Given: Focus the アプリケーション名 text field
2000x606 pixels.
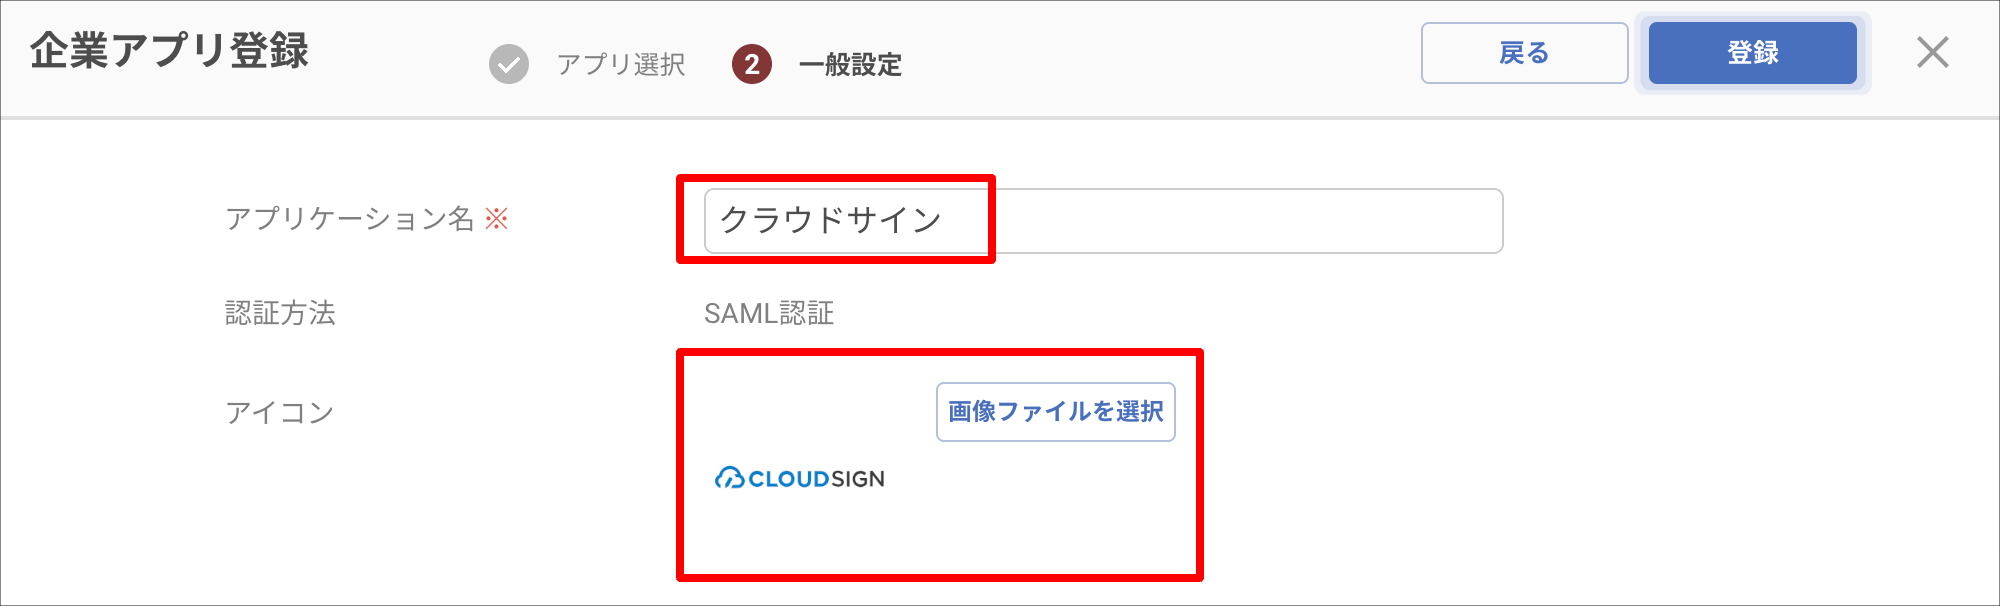Looking at the screenshot, I should [1103, 221].
